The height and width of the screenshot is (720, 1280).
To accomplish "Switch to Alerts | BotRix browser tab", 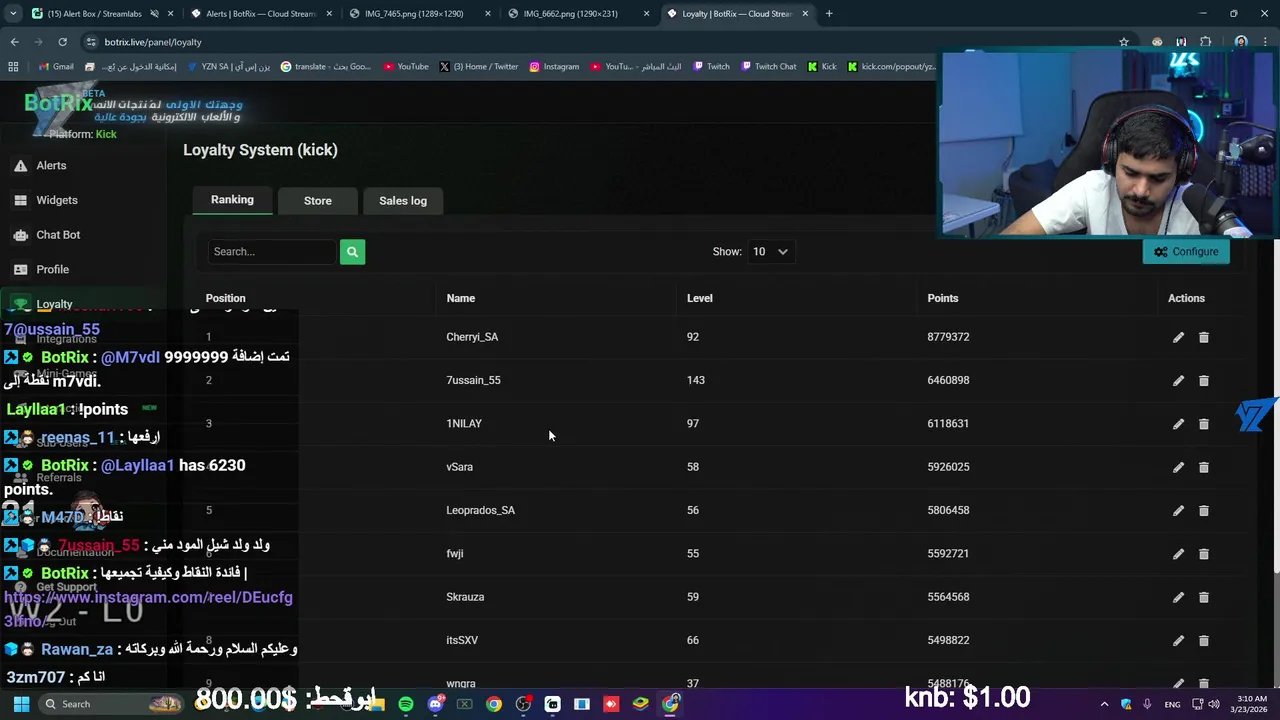I will tap(260, 14).
